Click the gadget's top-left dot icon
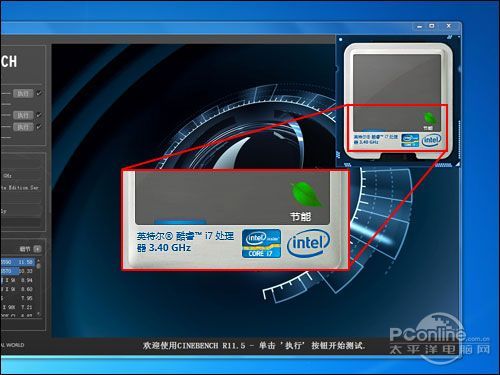Screen dimensions: 500x375 point(340,39)
